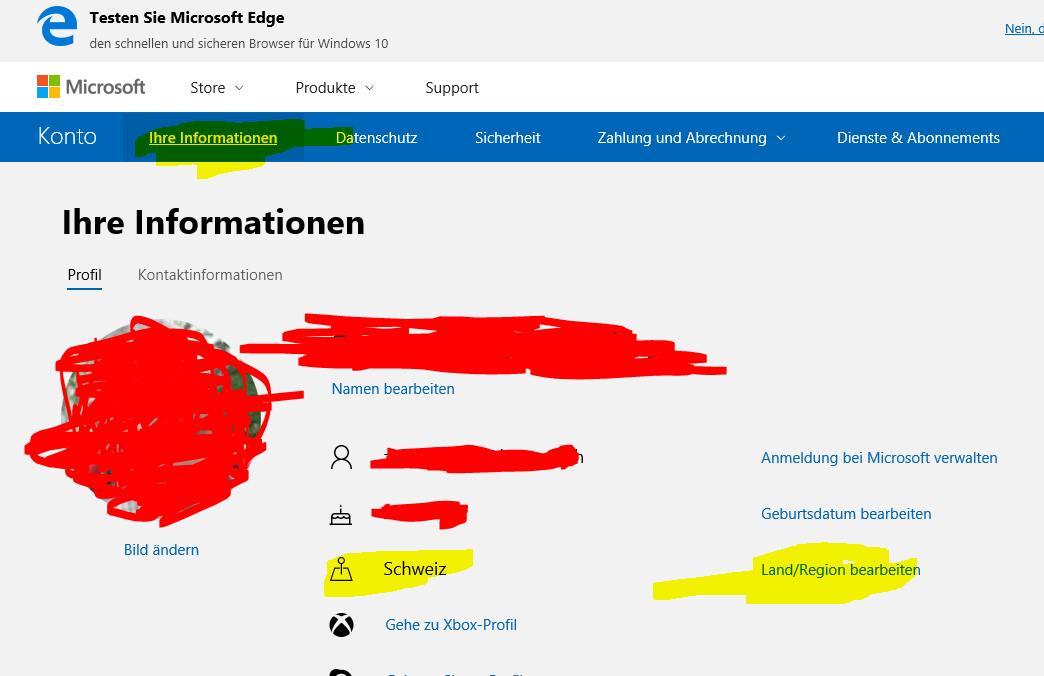The height and width of the screenshot is (676, 1044).
Task: Click Bild ändern link
Action: click(161, 550)
